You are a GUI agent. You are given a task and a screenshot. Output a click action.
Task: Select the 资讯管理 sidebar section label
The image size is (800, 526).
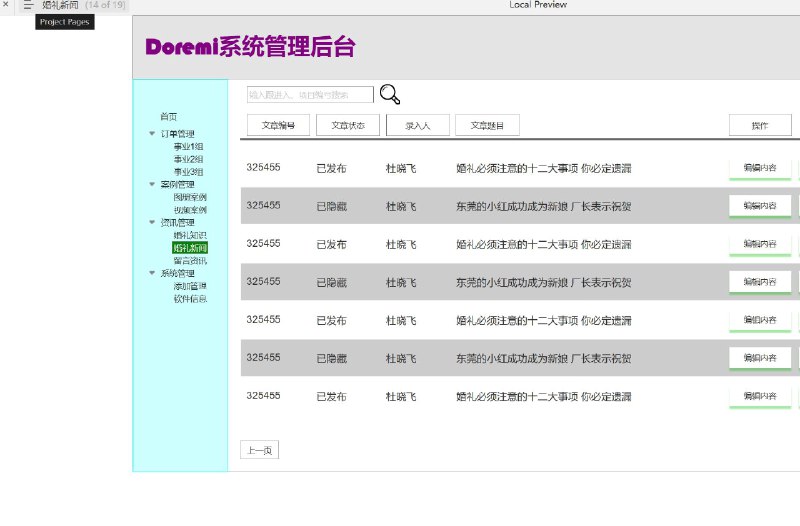[178, 222]
